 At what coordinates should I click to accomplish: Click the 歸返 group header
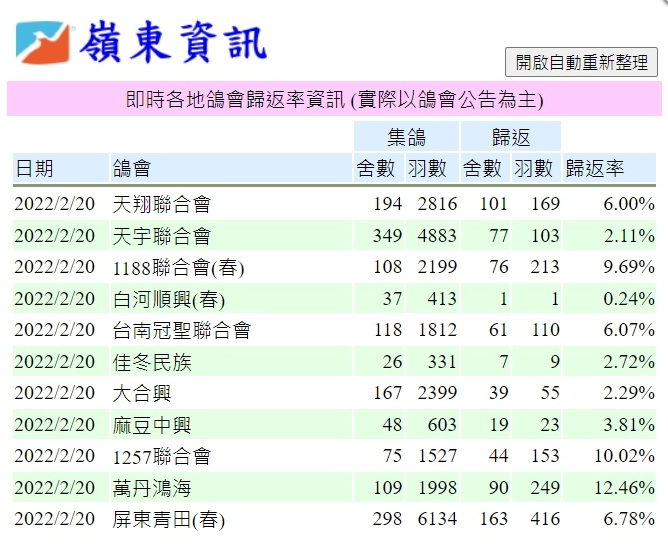pos(510,138)
